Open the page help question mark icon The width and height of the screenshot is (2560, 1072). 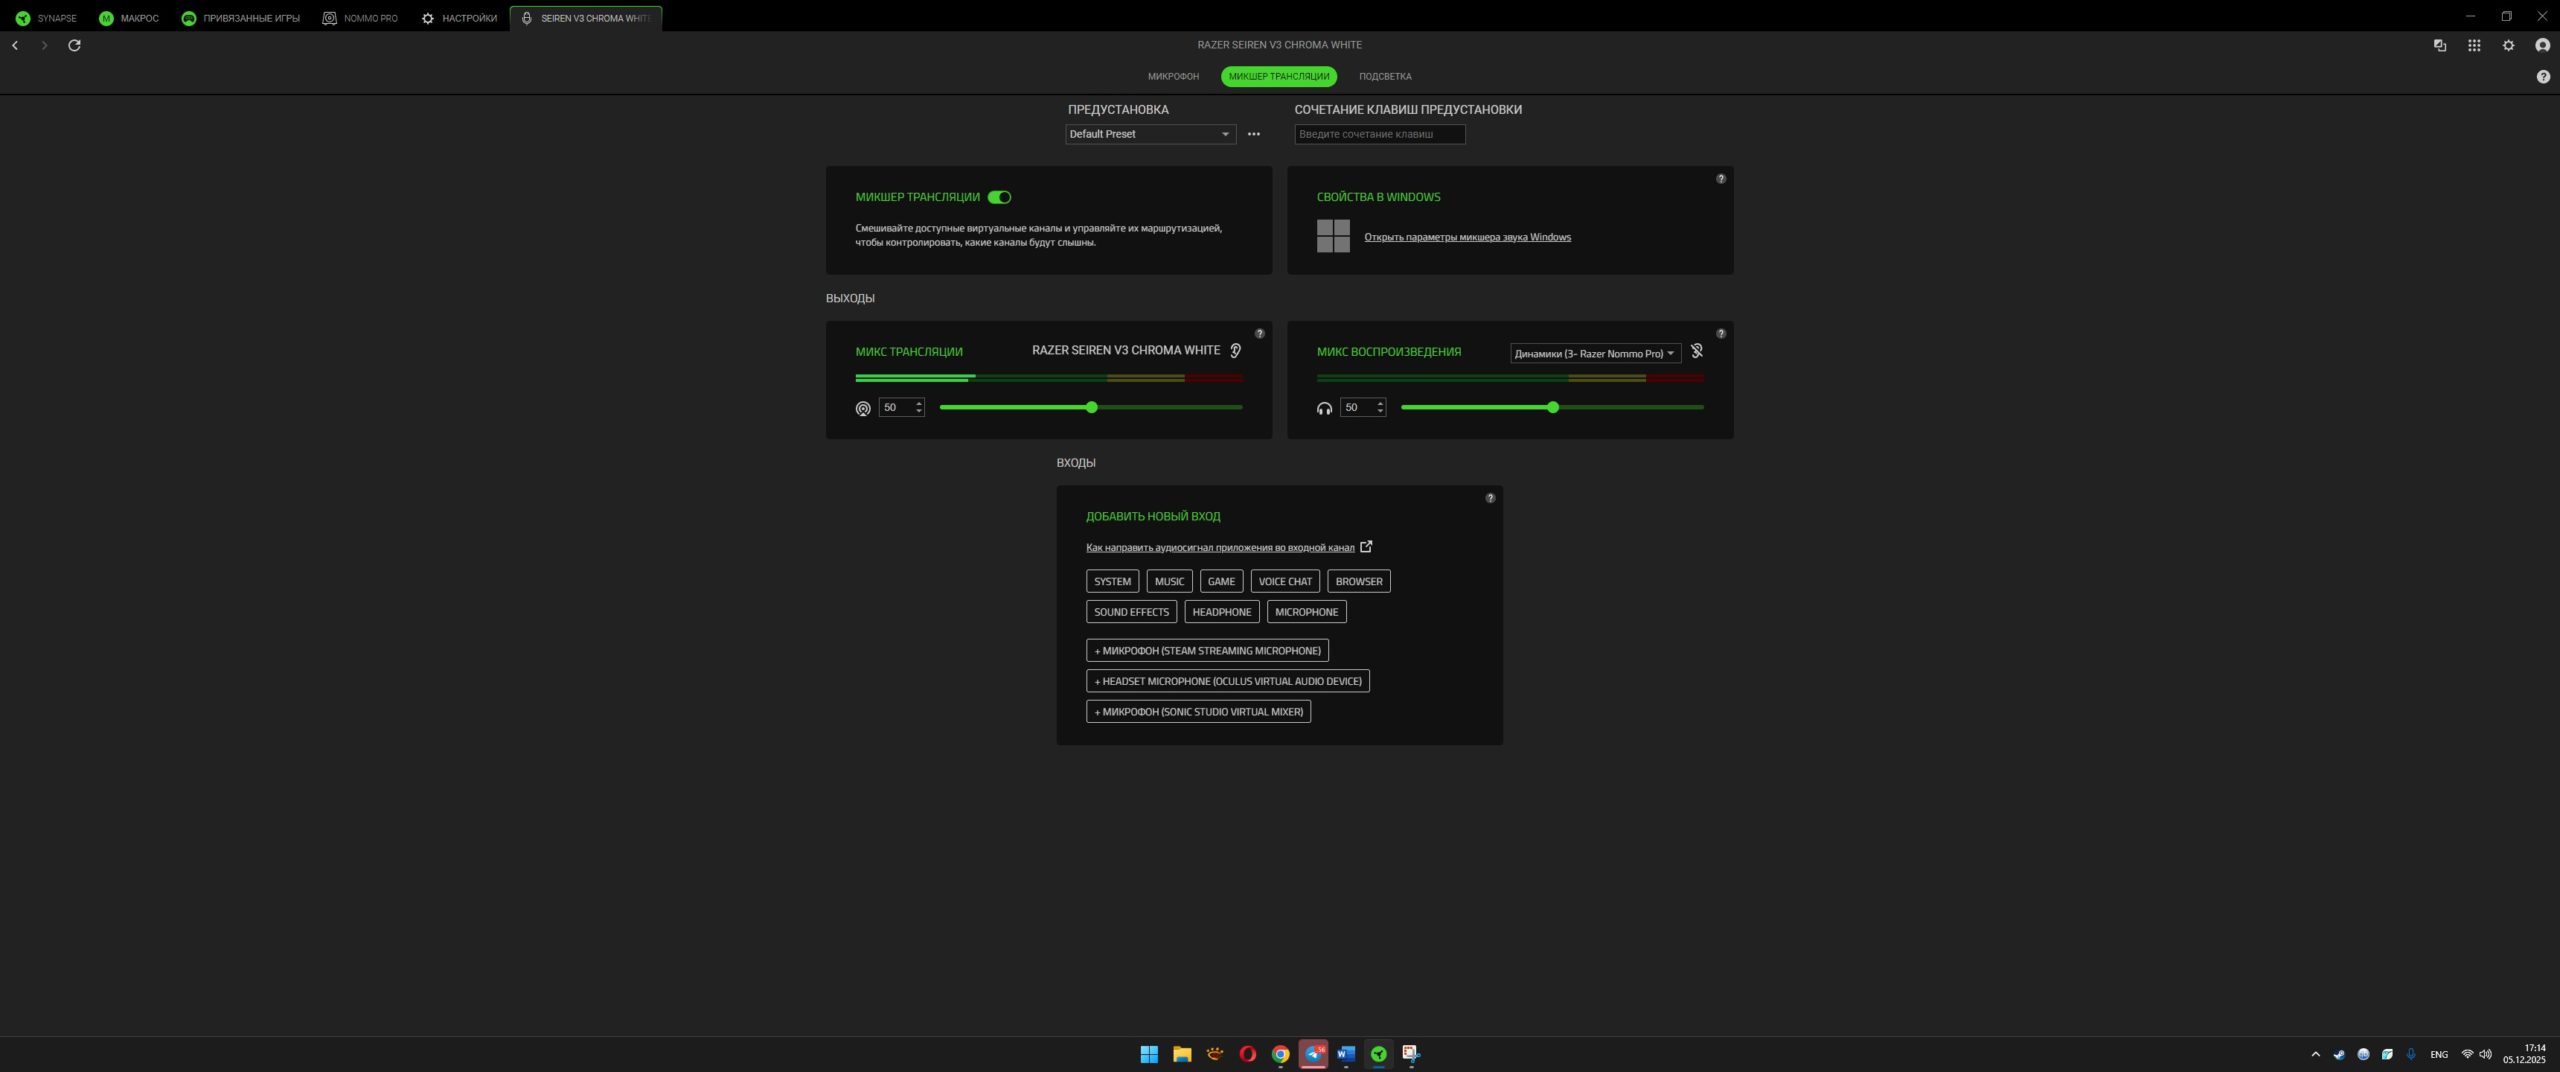click(x=2543, y=77)
